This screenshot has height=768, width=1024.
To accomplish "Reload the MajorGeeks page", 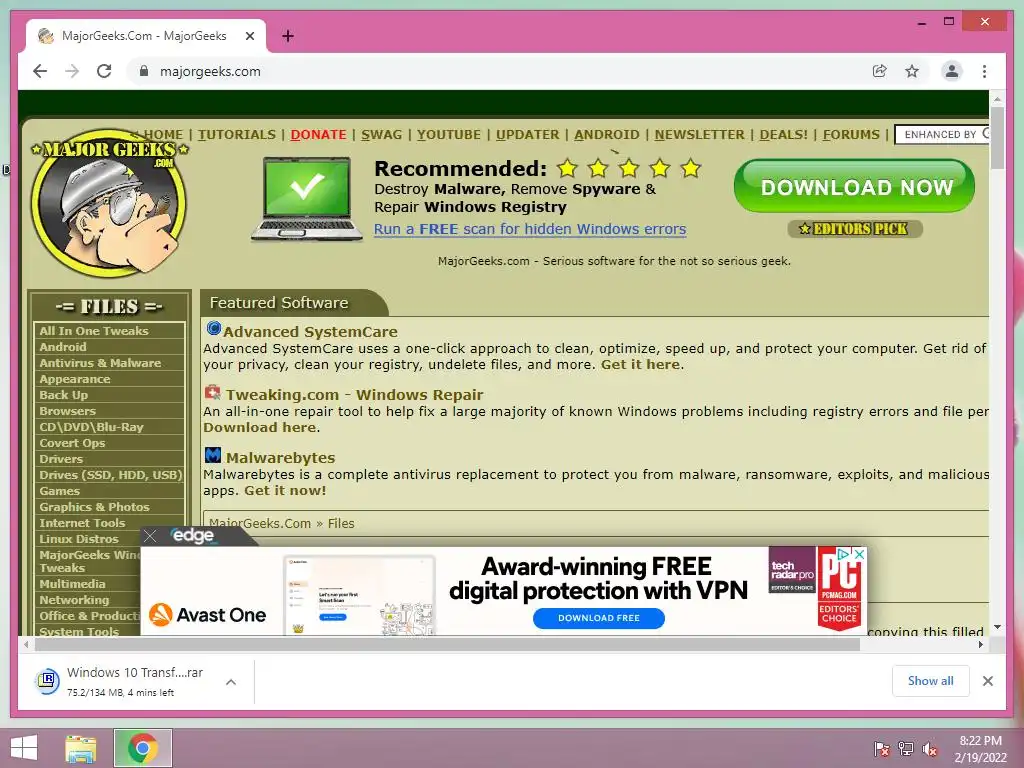I will [104, 71].
